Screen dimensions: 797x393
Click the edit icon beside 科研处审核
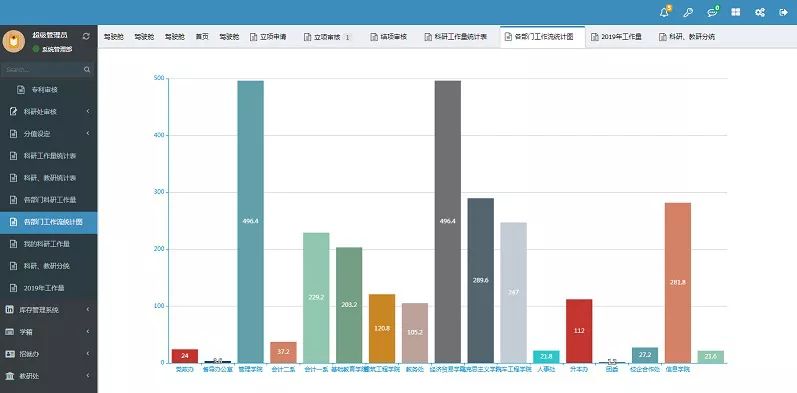[14, 111]
